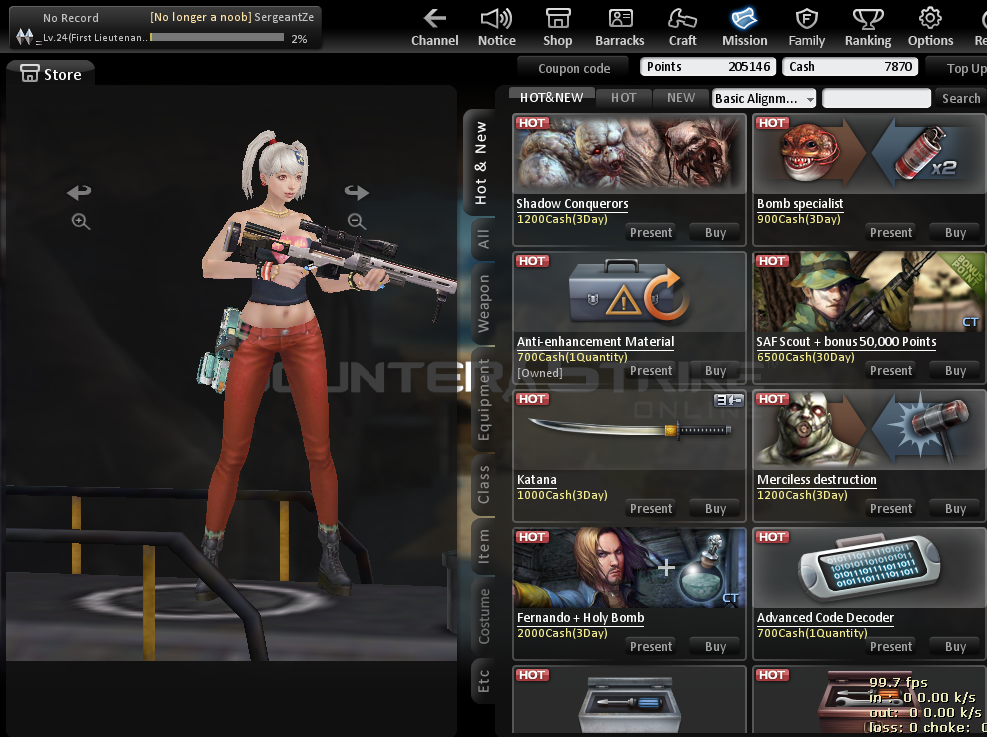Image resolution: width=987 pixels, height=737 pixels.
Task: Rotate character right with arrow icon
Action: coord(356,191)
